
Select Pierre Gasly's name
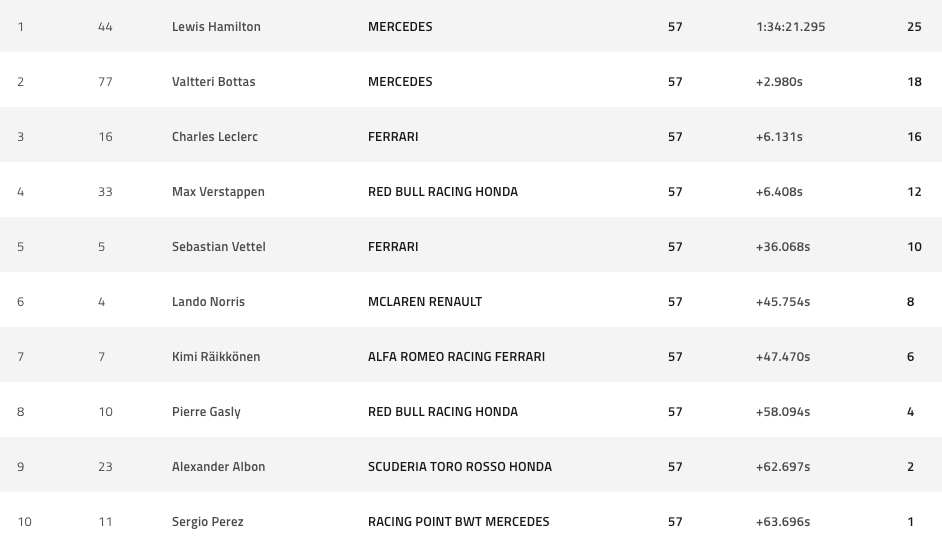coord(206,412)
